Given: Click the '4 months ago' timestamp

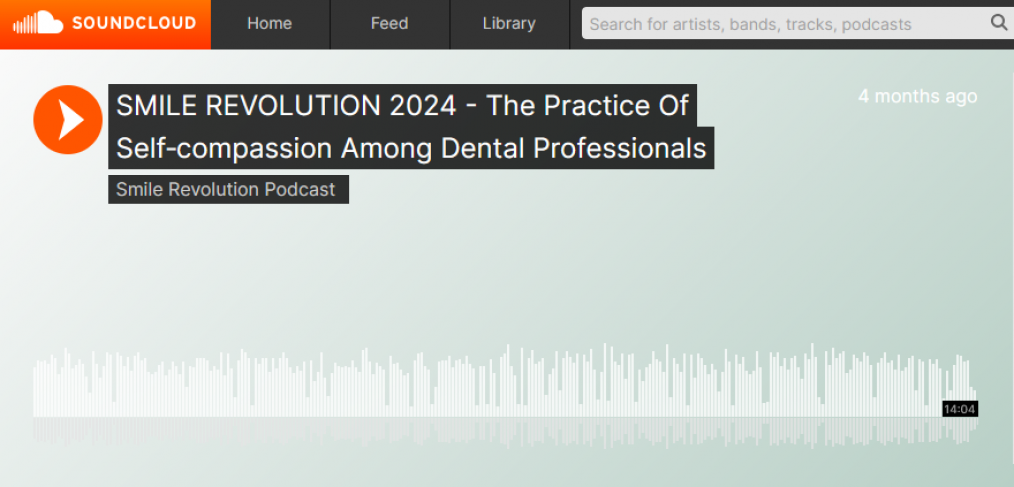Looking at the screenshot, I should pos(918,96).
